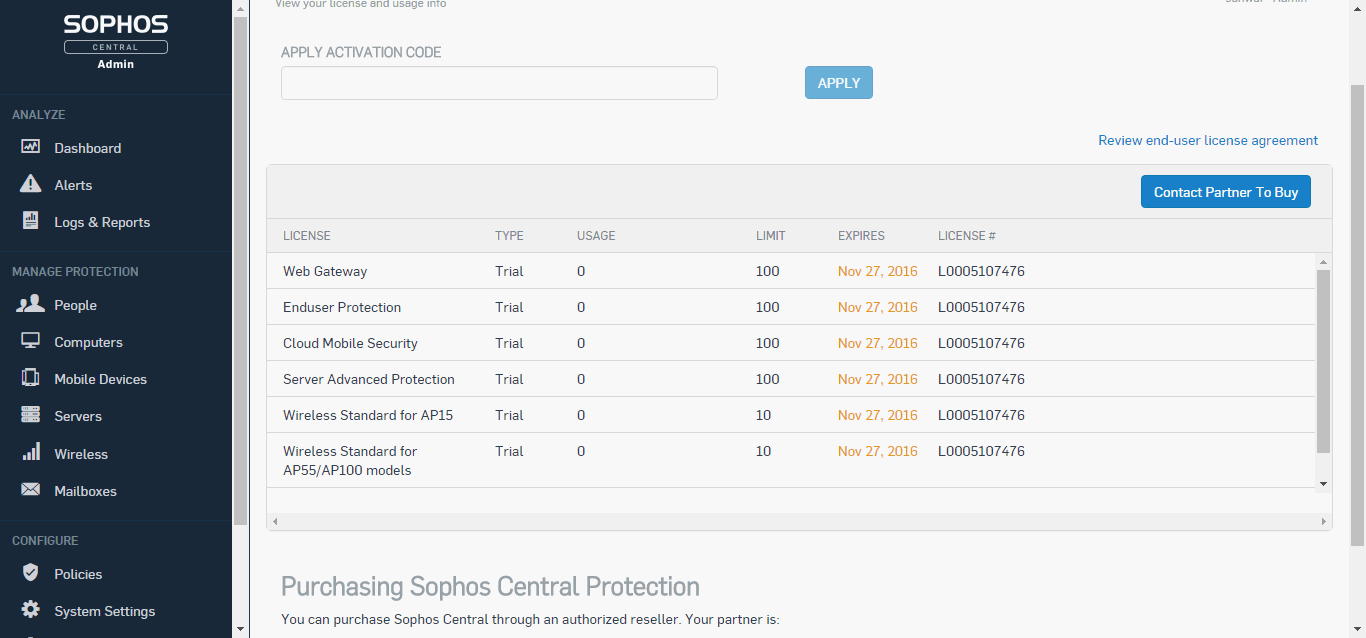The image size is (1366, 638).
Task: Click the limit 100 in Enduser Protection row
Action: tap(768, 307)
